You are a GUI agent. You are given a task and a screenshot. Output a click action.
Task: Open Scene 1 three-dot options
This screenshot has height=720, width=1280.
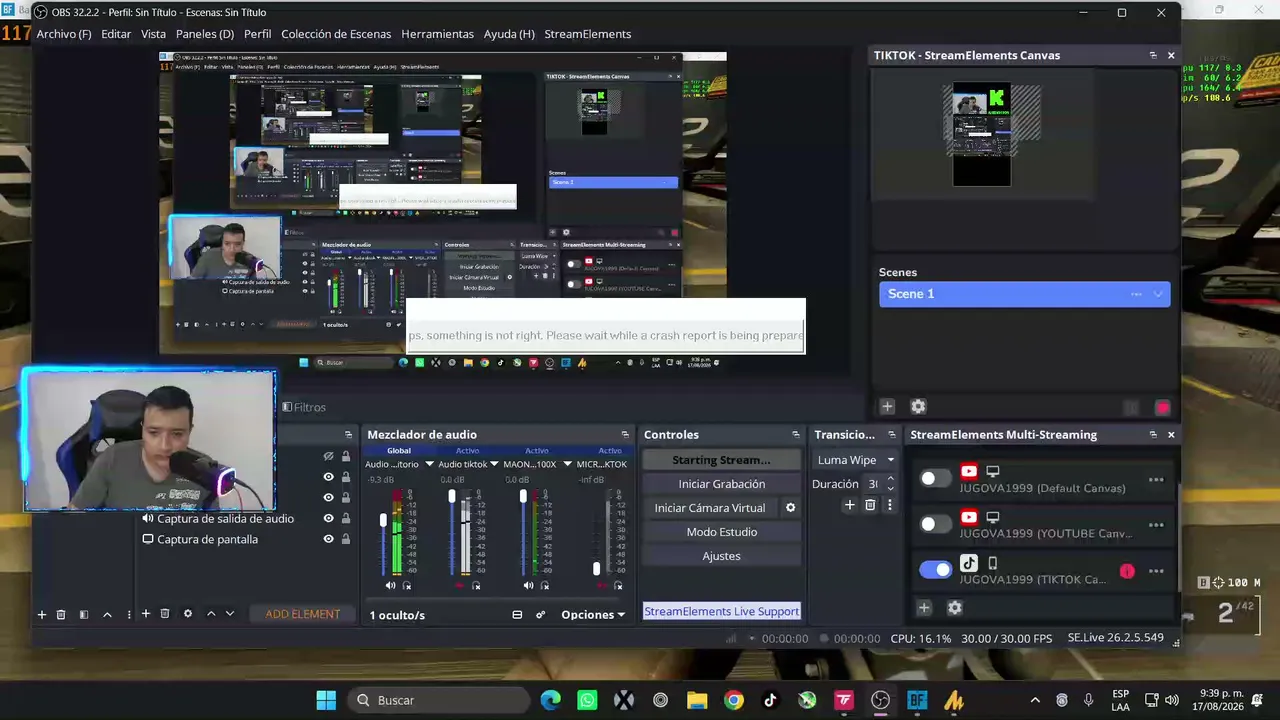pos(1136,294)
